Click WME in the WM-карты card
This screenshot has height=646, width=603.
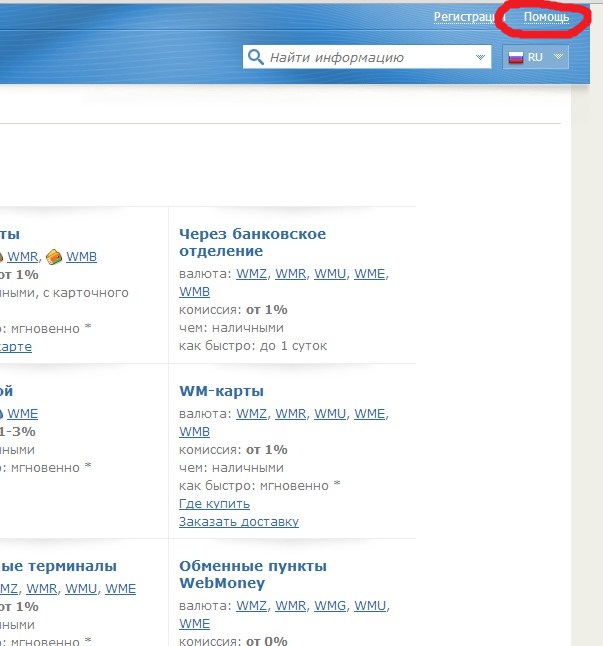(369, 414)
